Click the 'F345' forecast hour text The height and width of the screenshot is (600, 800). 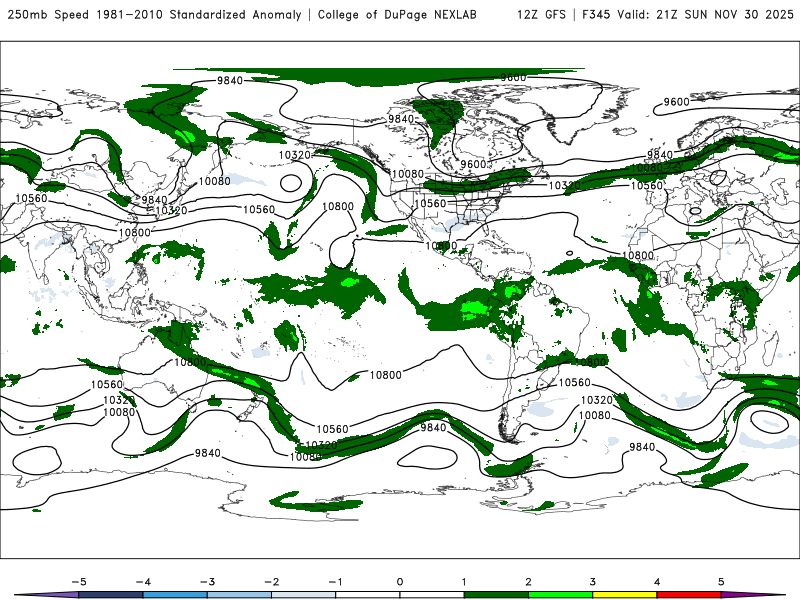(x=596, y=14)
